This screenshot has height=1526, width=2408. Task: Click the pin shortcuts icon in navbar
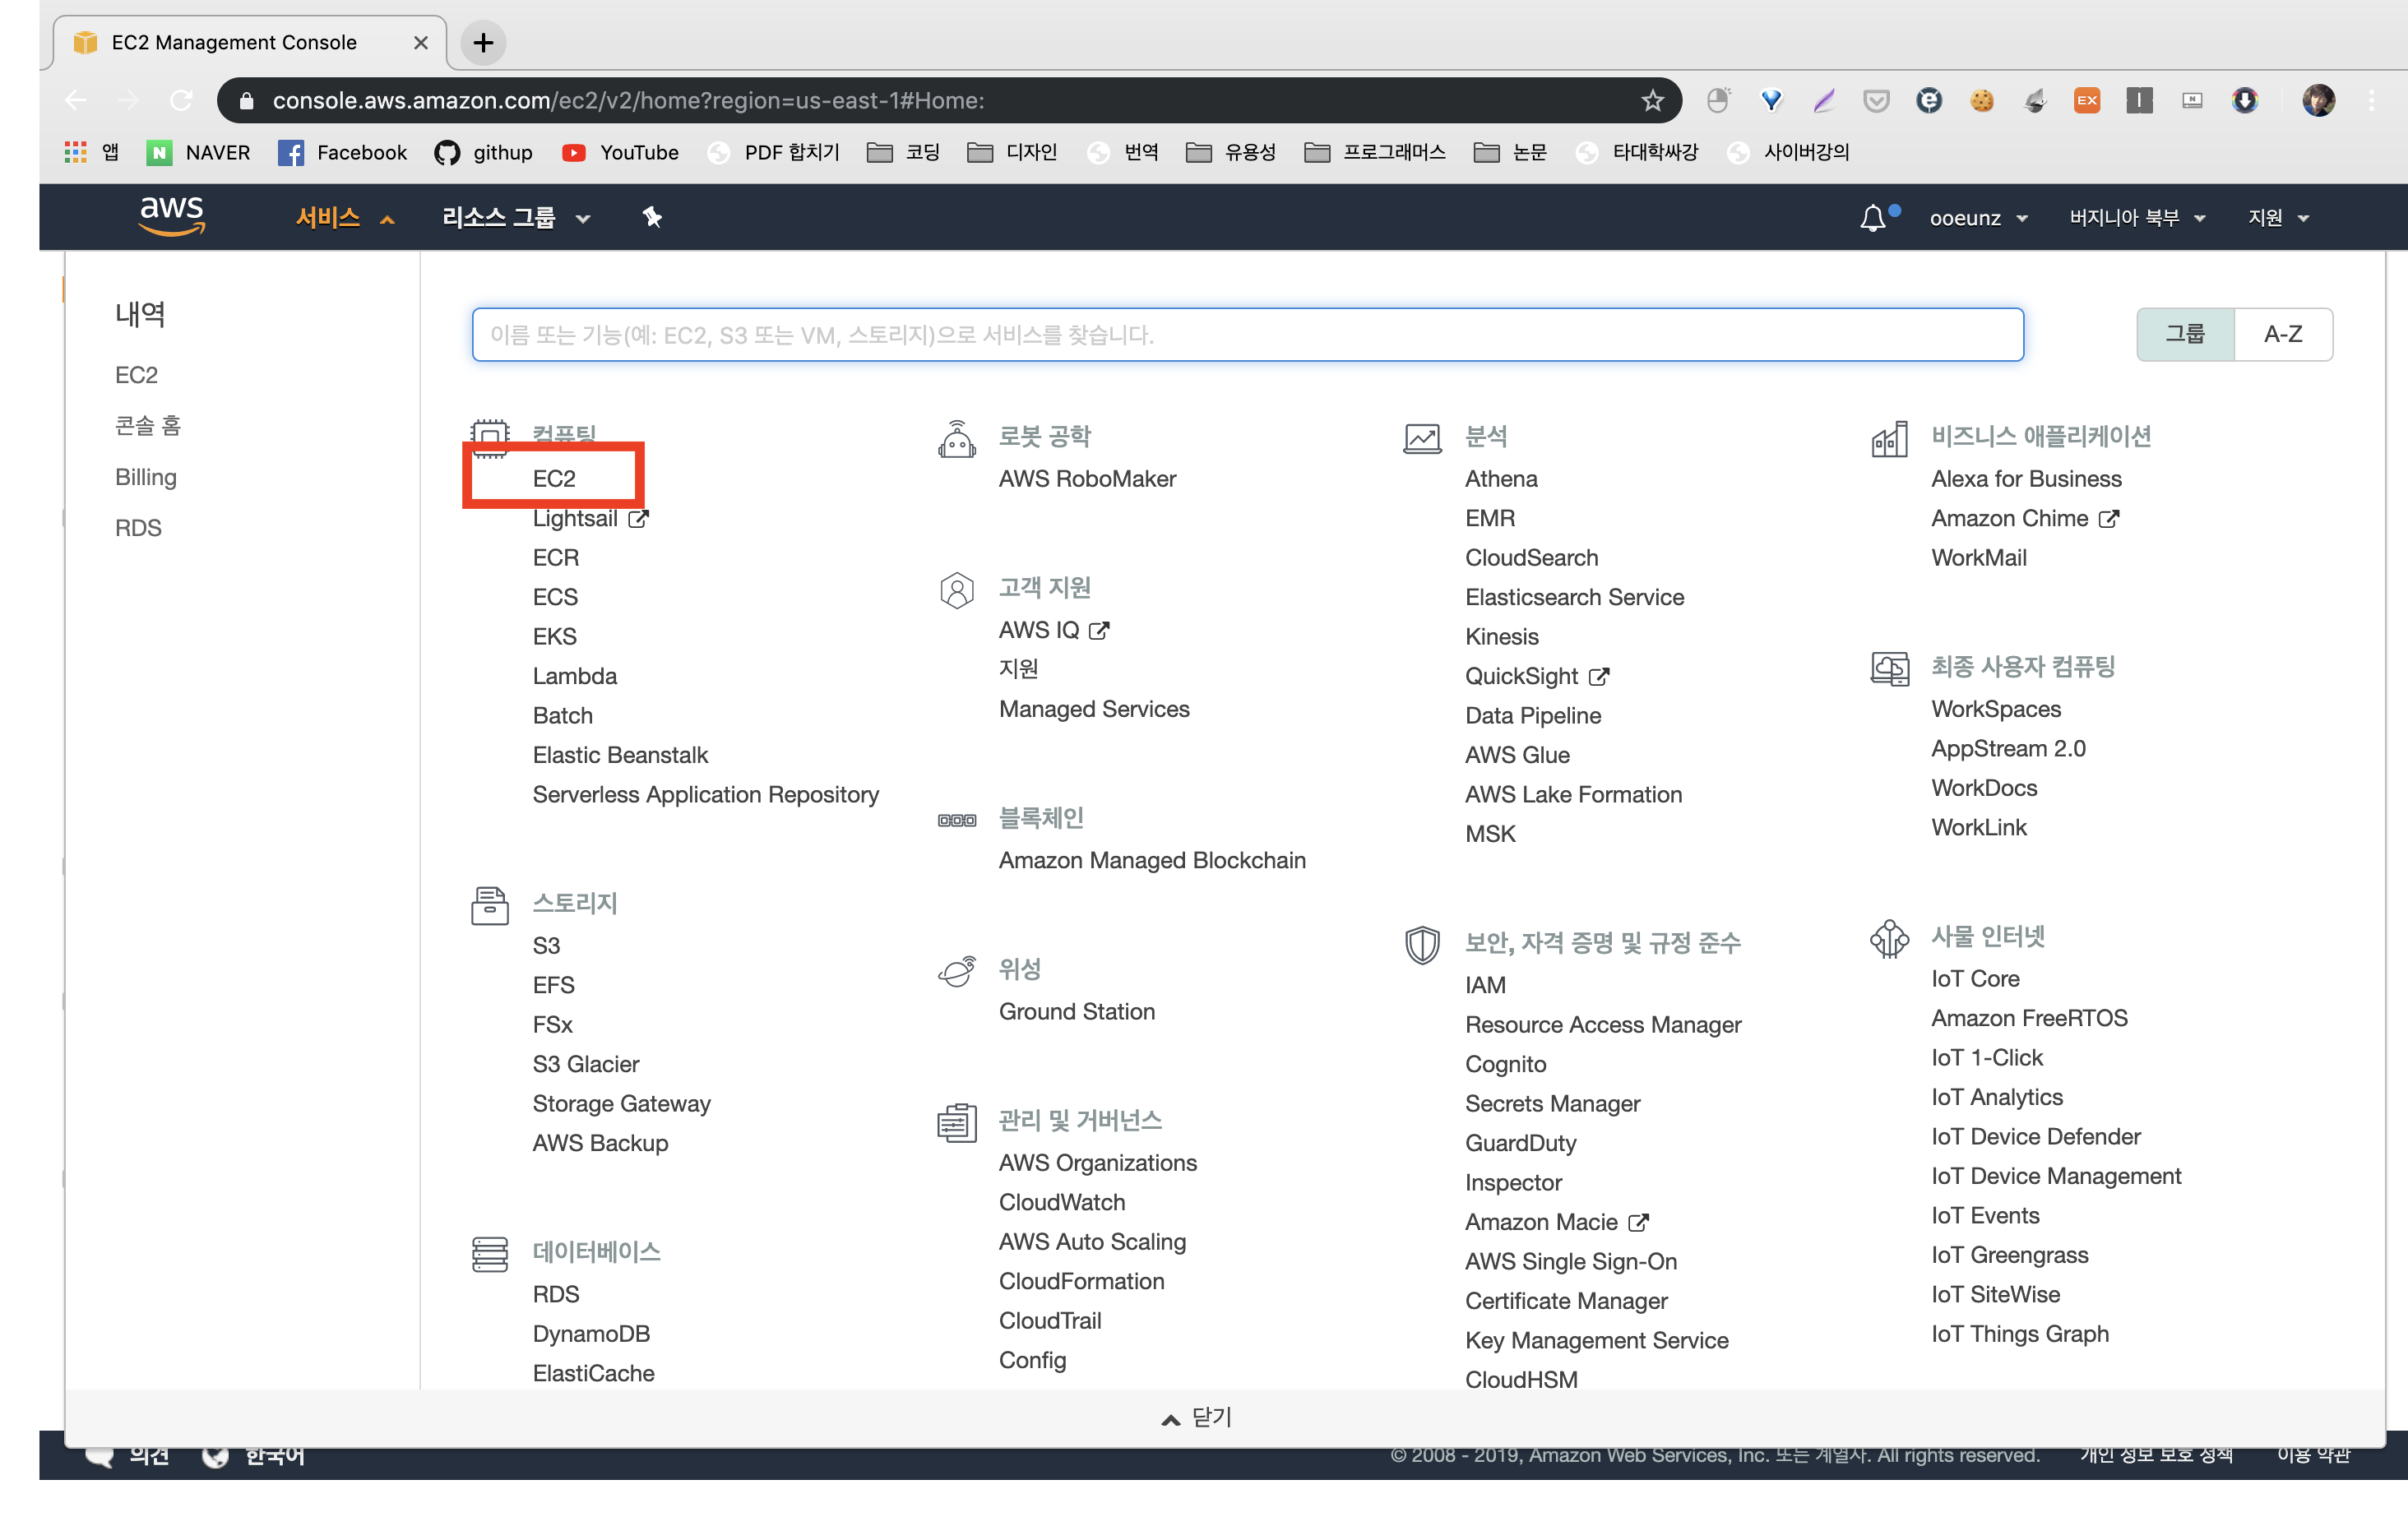pyautogui.click(x=652, y=217)
